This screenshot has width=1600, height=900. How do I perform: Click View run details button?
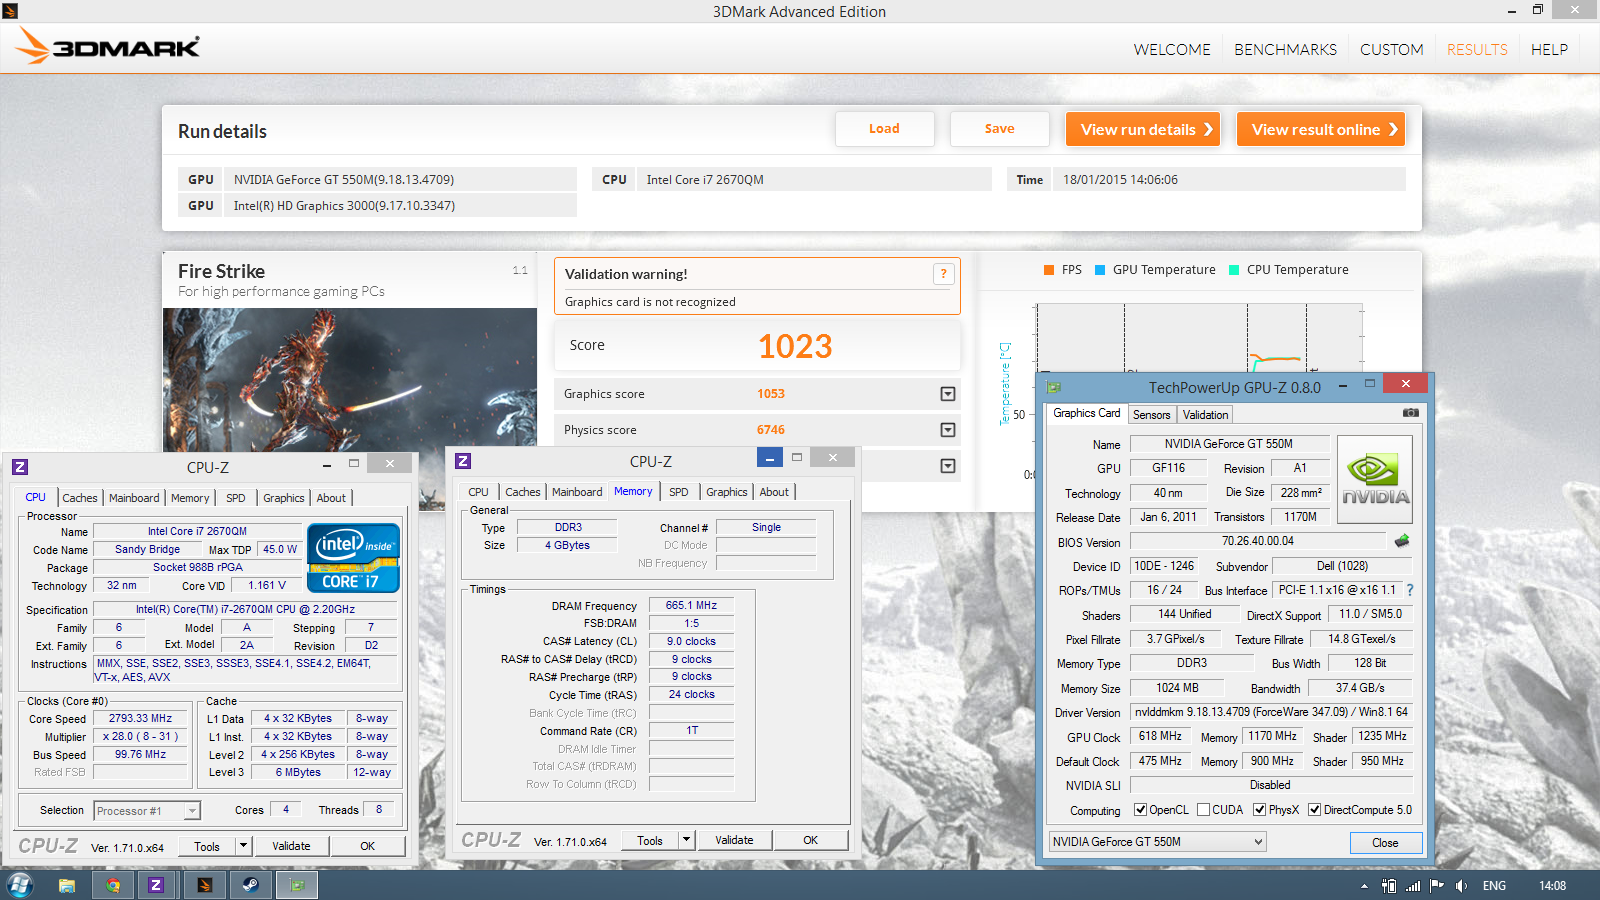tap(1143, 129)
